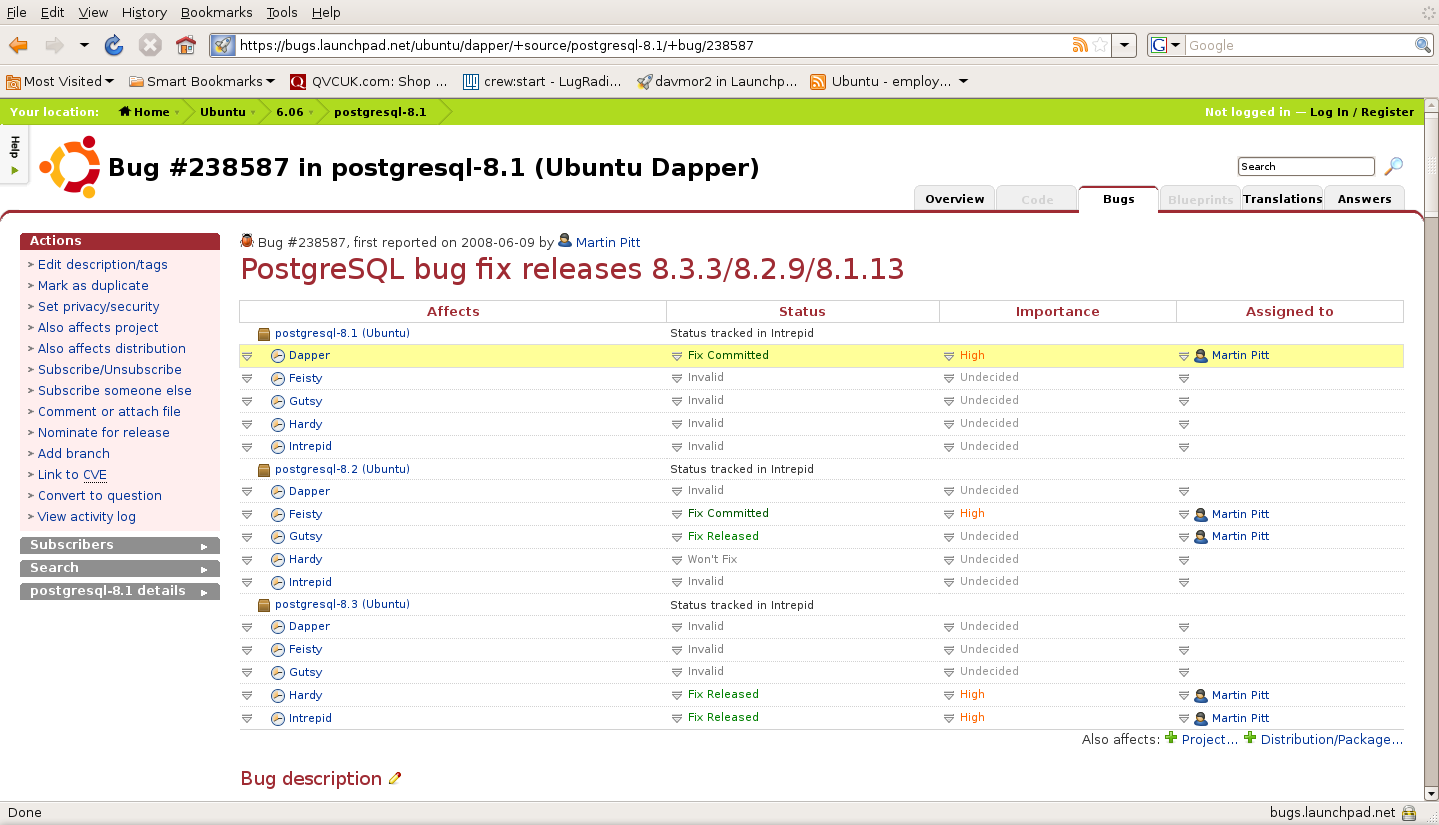This screenshot has height=825, width=1439.
Task: Click the postgresql-8.1 (Ubuntu) package icon
Action: pyautogui.click(x=264, y=334)
